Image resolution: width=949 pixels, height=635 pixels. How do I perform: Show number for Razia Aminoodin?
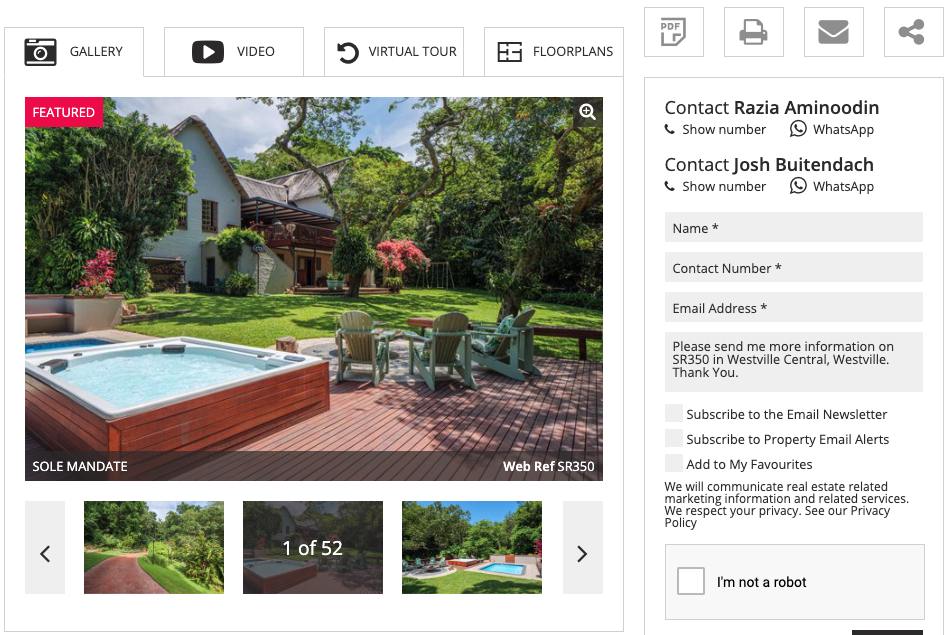coord(715,130)
